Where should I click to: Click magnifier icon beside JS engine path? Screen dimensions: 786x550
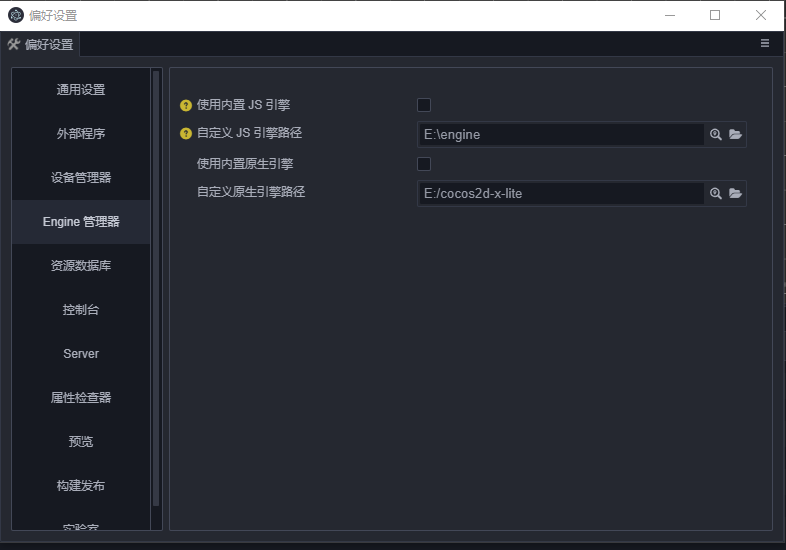coord(716,135)
